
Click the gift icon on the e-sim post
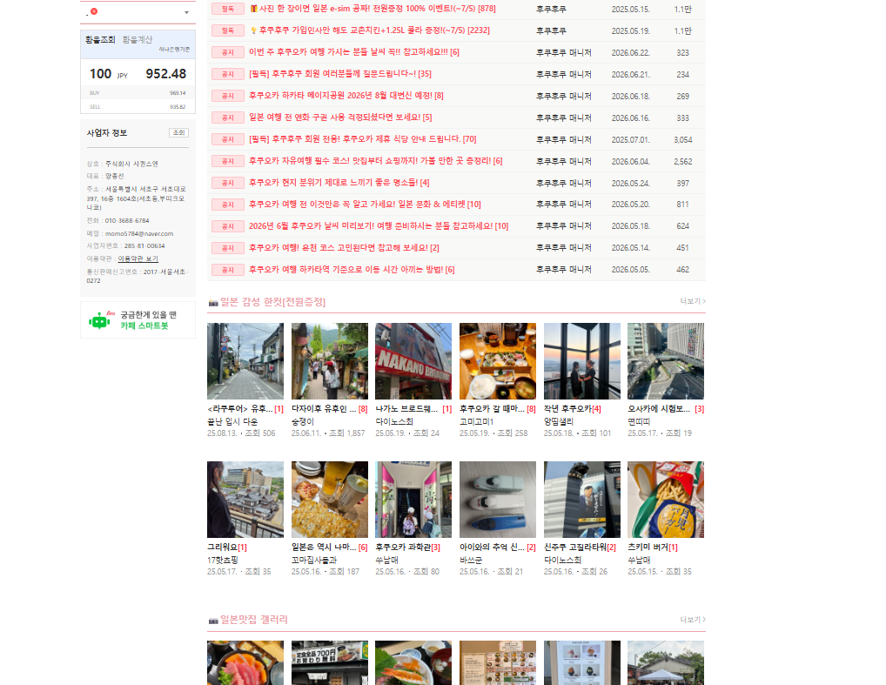[254, 8]
